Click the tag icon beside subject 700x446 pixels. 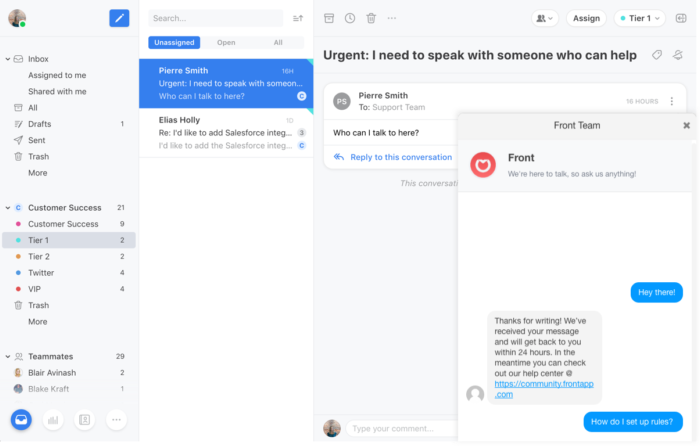(657, 55)
